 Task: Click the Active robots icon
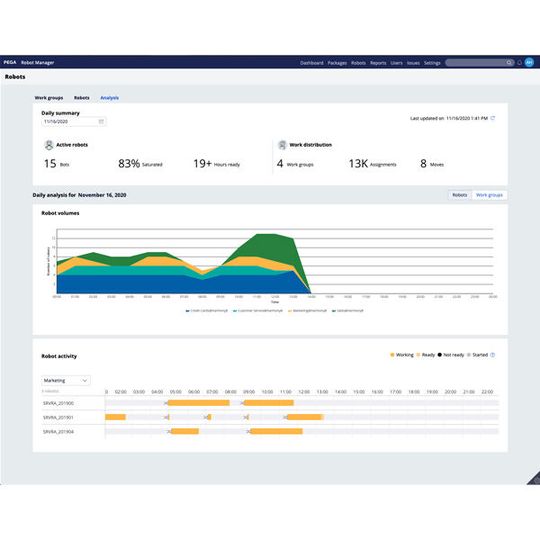(49, 145)
